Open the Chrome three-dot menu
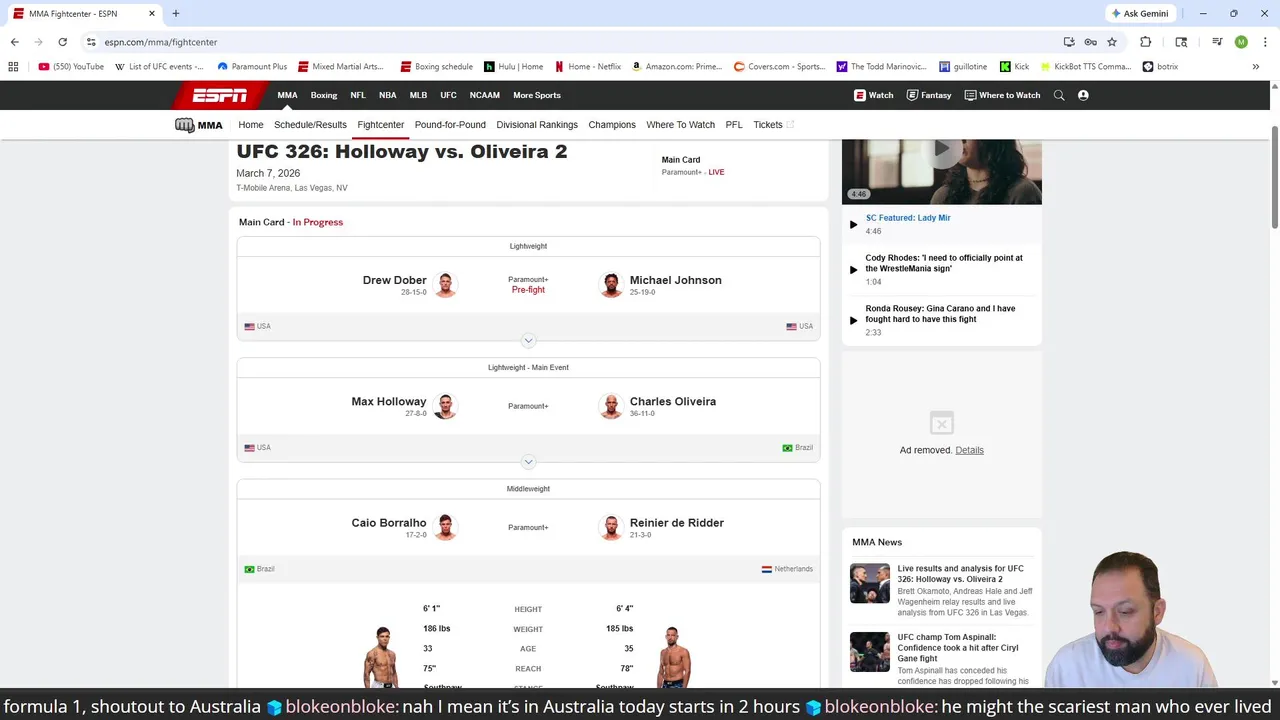 click(x=1265, y=42)
